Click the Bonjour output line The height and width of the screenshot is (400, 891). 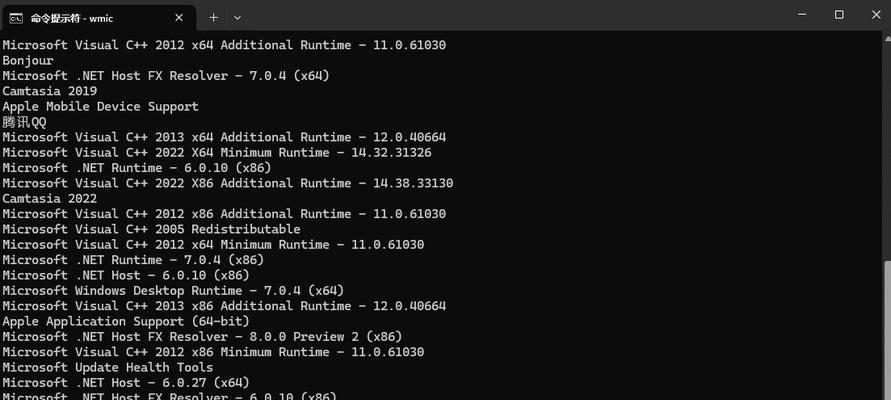point(28,61)
